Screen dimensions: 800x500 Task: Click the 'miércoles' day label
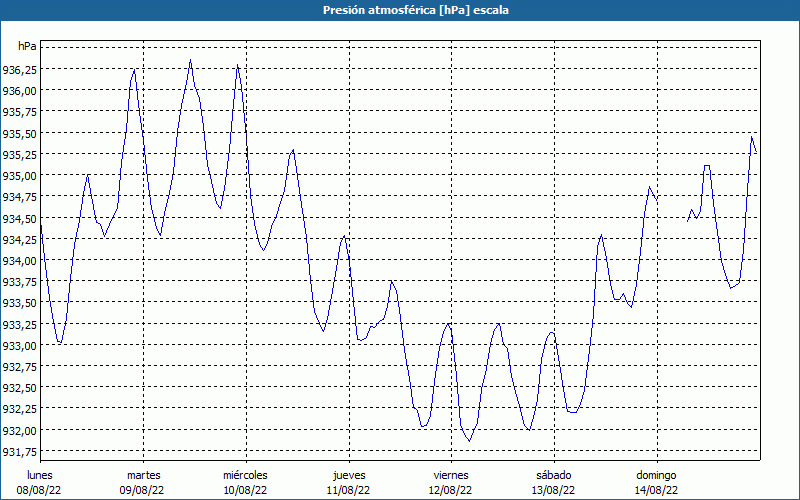(x=245, y=475)
